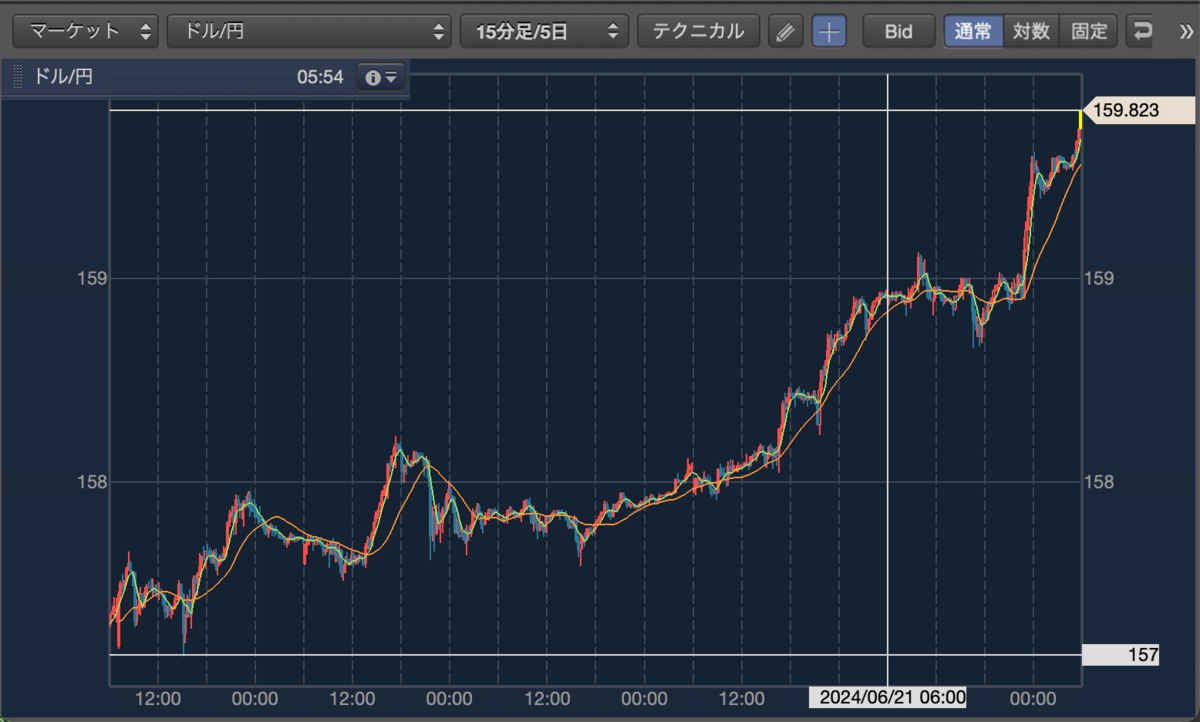Grab the panel drag handle beside ドル/円

click(x=17, y=77)
